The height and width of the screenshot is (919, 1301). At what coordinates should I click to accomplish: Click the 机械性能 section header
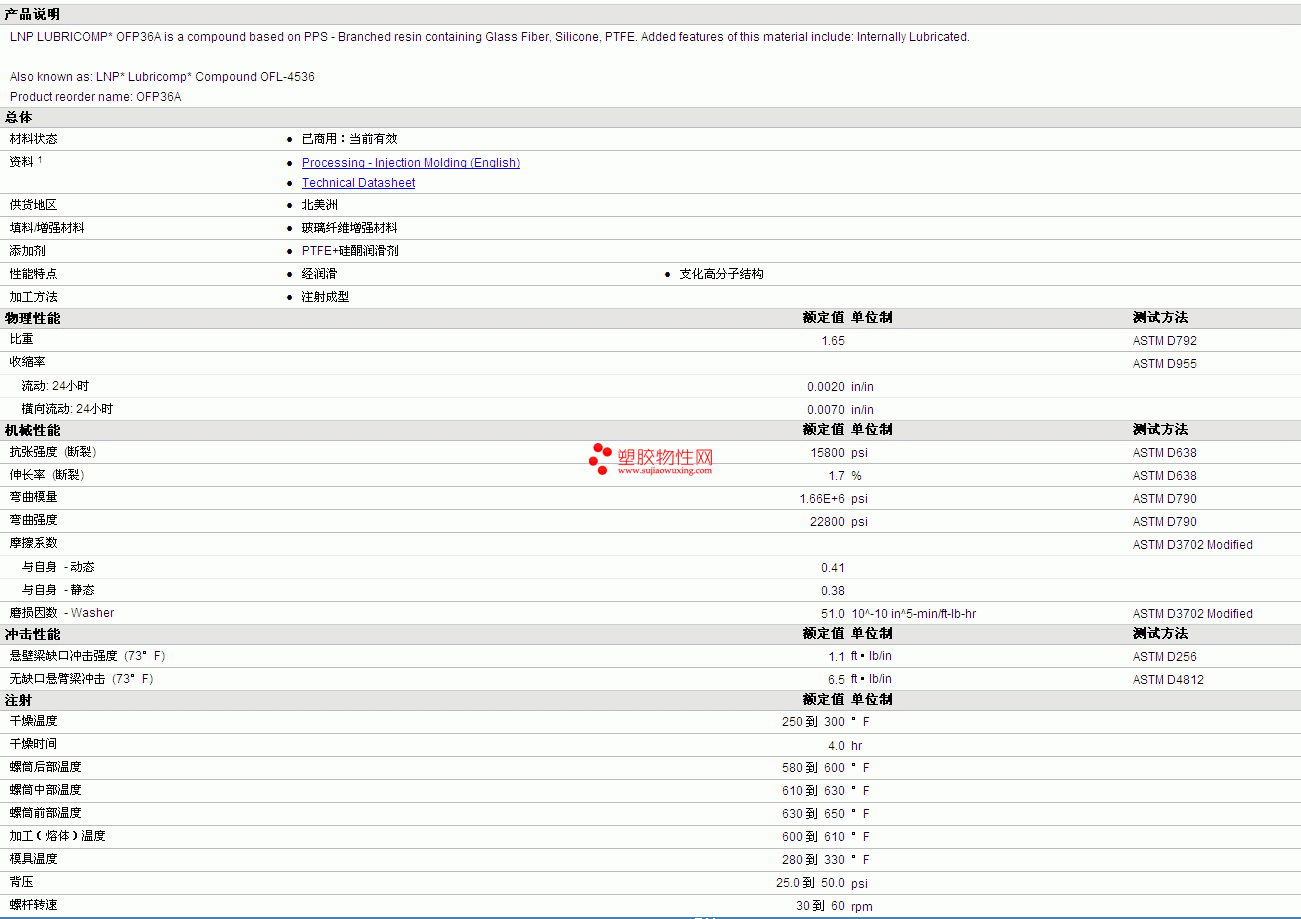(x=32, y=430)
